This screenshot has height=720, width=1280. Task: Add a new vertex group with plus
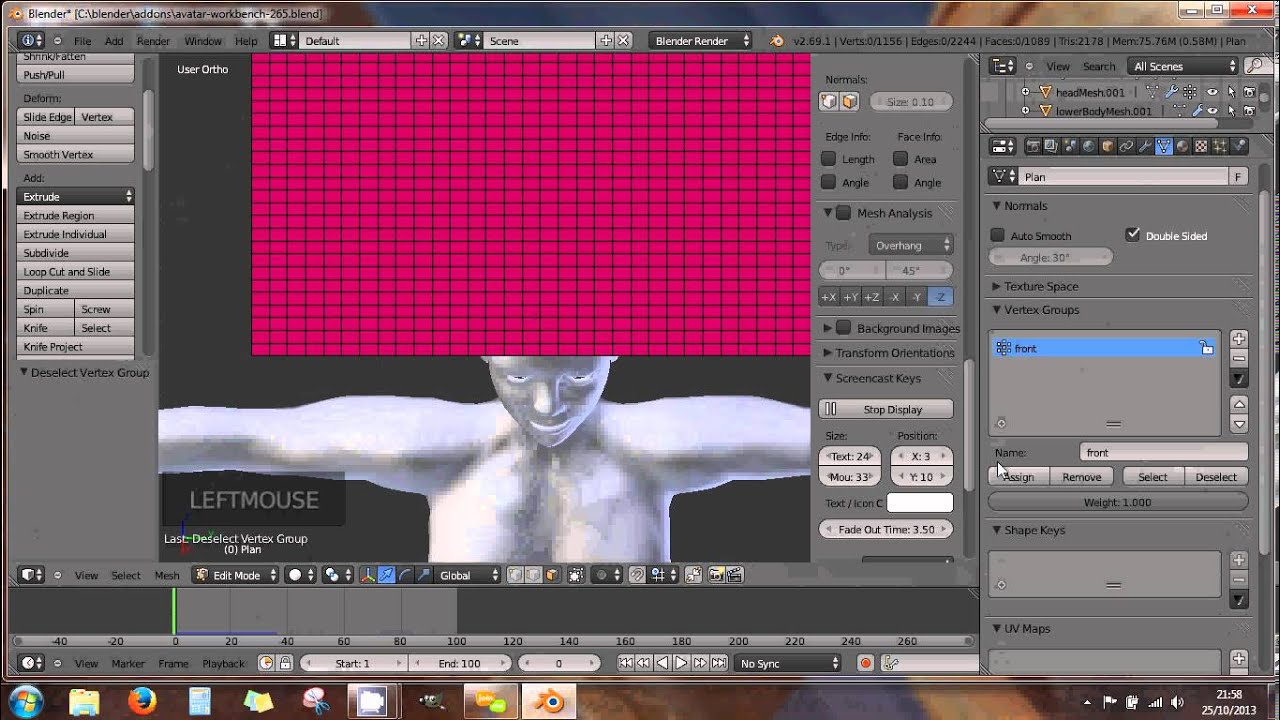pyautogui.click(x=1239, y=339)
